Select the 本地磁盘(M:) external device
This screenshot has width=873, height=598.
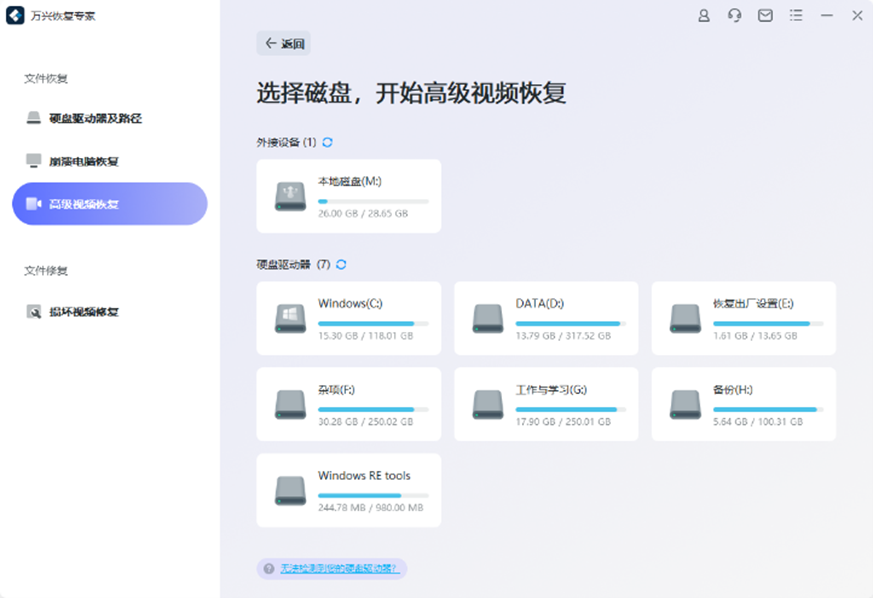(x=349, y=196)
